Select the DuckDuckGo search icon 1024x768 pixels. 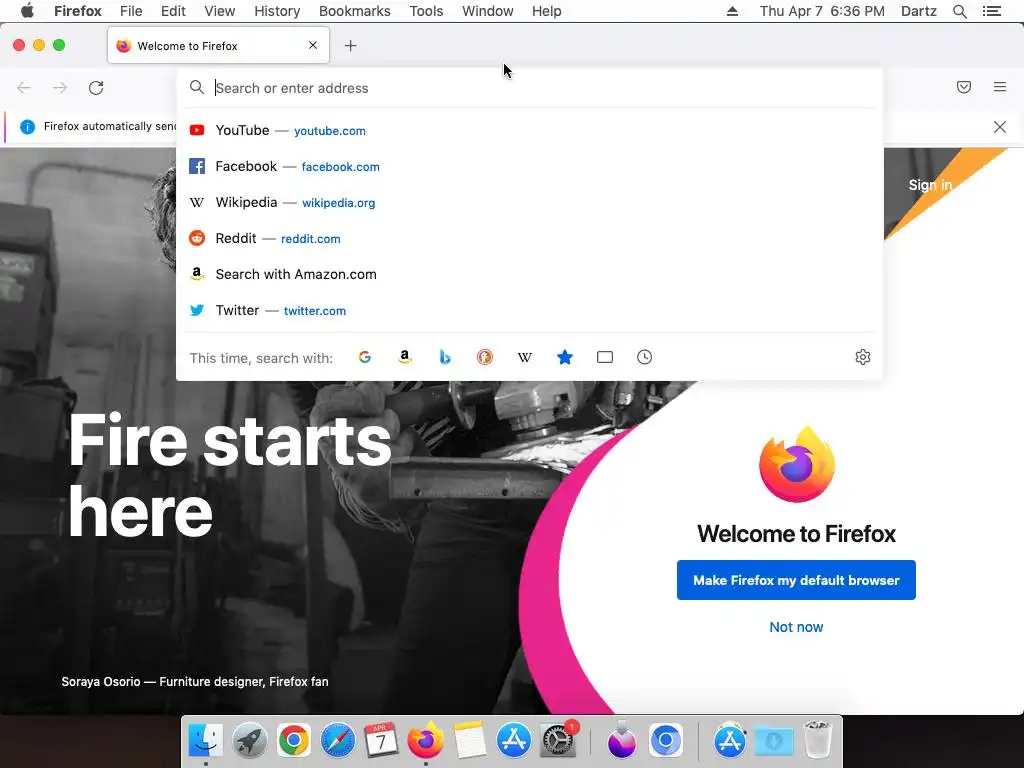(485, 357)
